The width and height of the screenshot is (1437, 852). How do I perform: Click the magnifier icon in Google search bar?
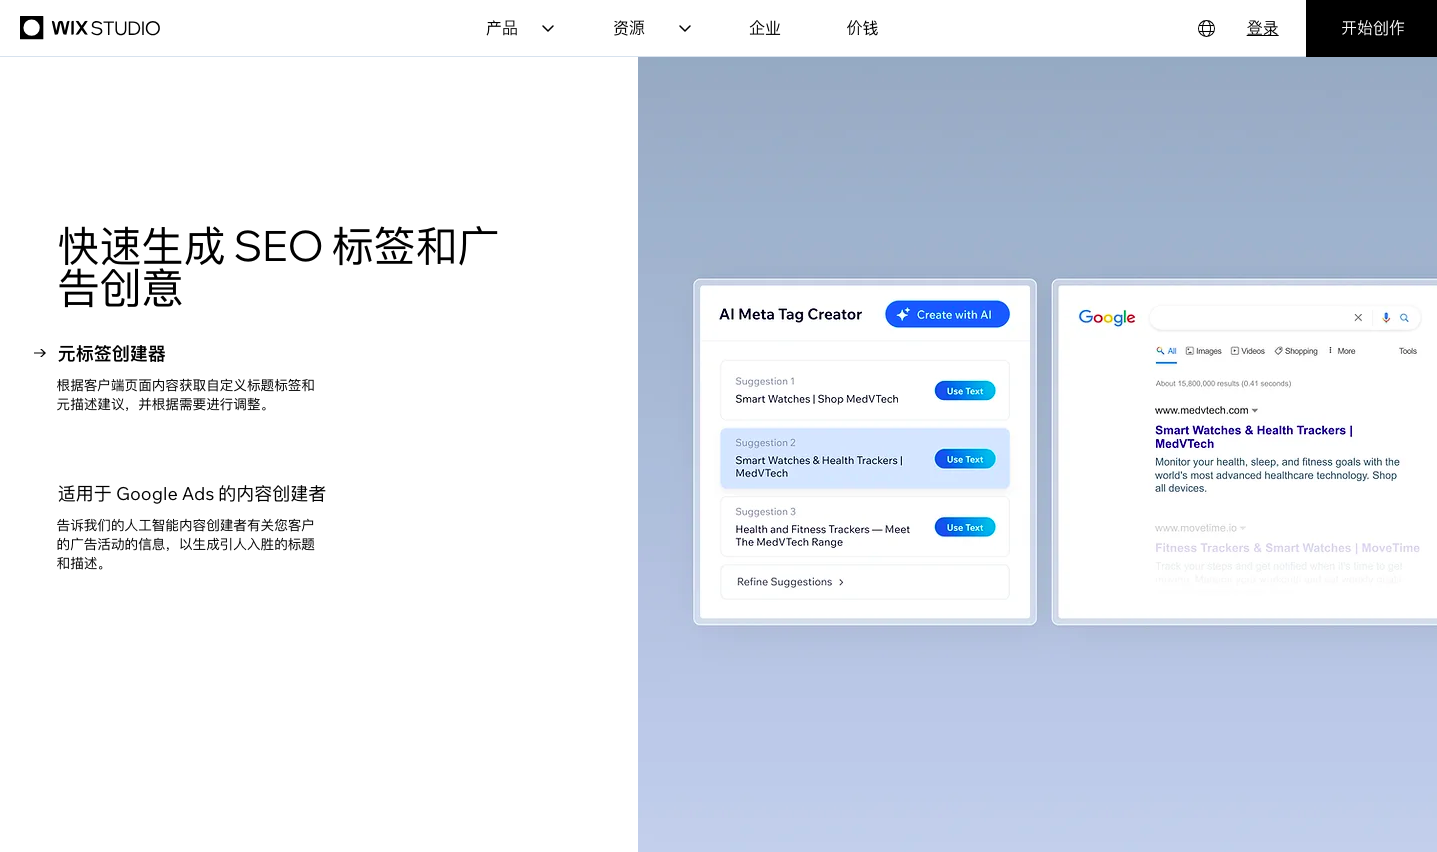coord(1404,318)
